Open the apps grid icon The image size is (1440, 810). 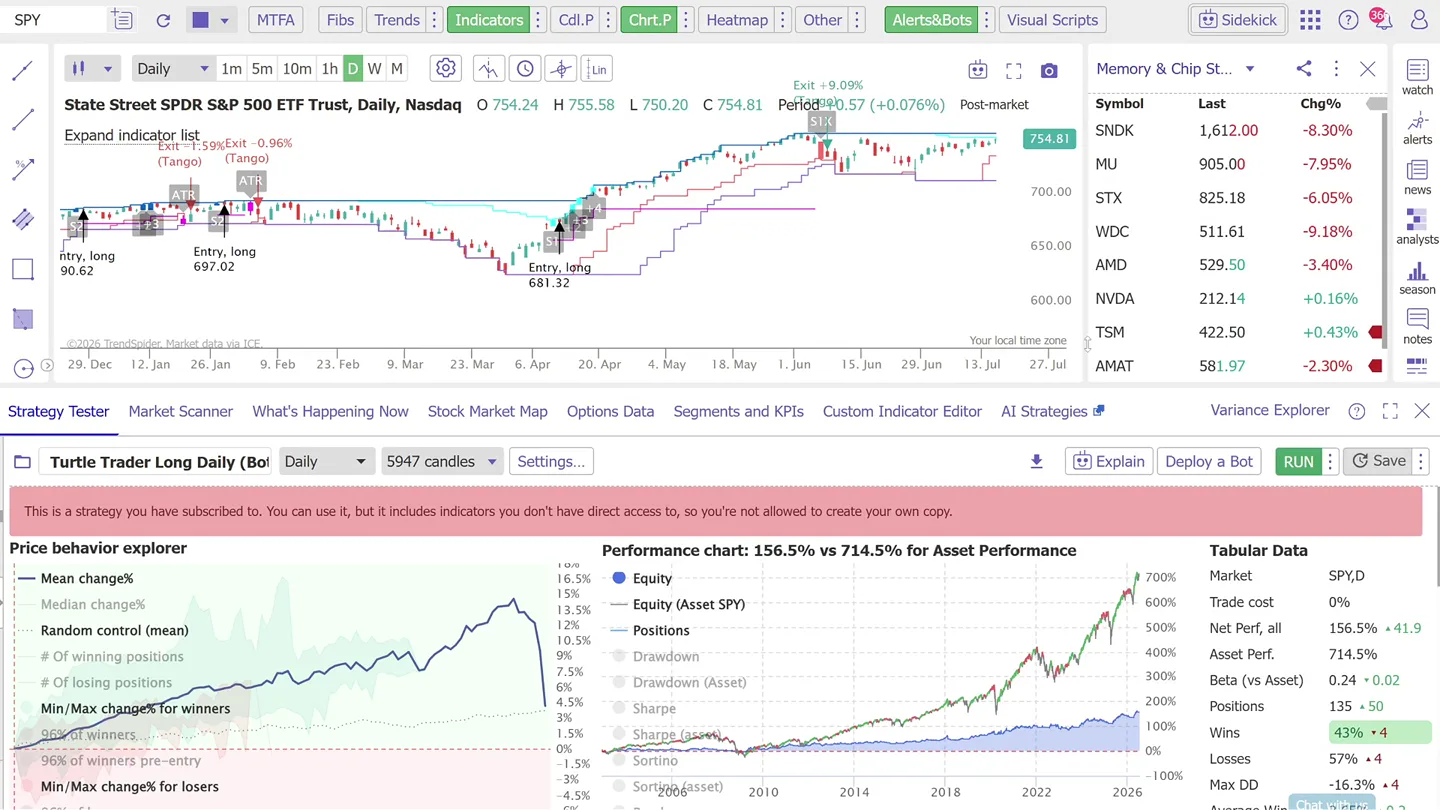[1309, 20]
